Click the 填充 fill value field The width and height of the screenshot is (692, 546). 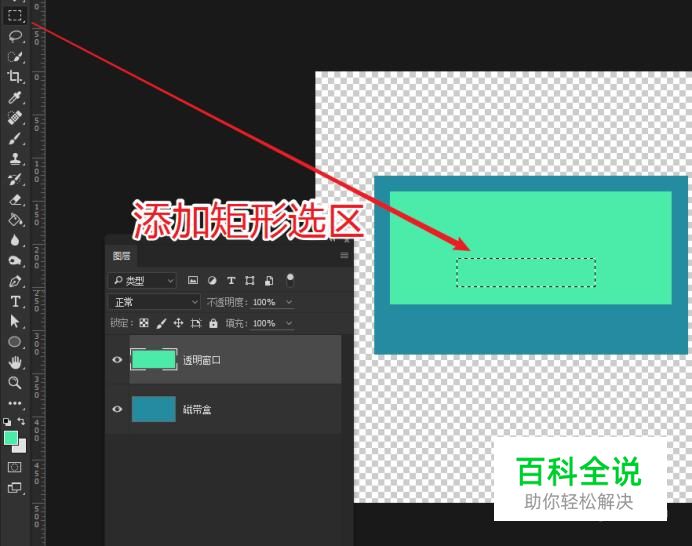(x=265, y=324)
